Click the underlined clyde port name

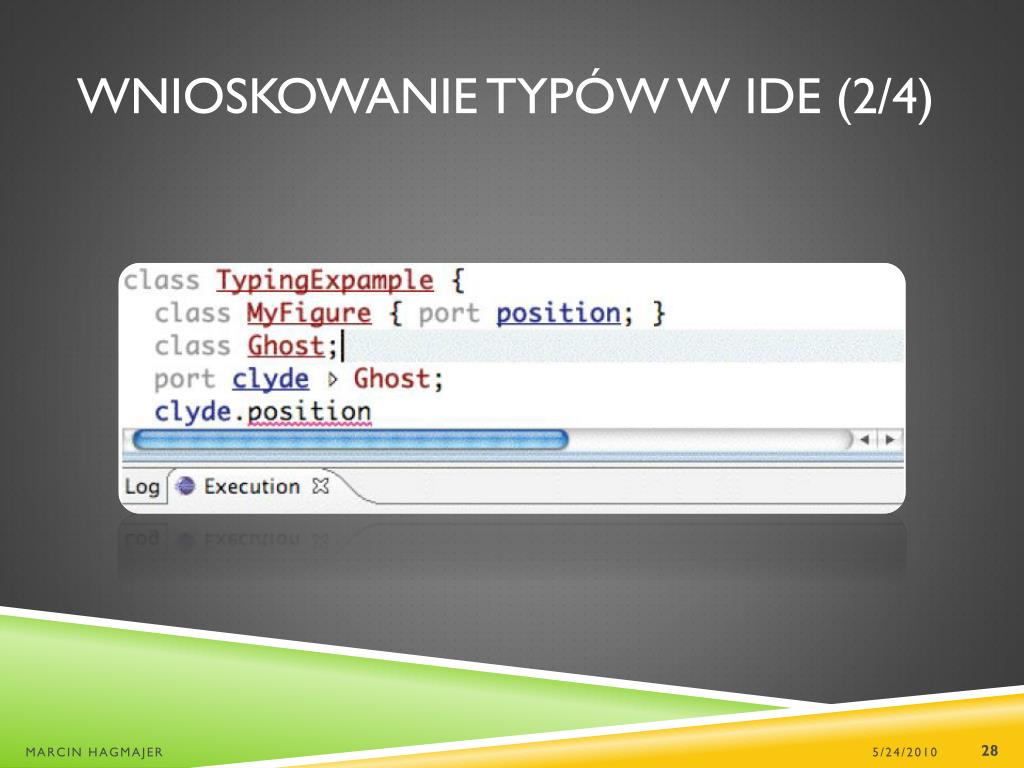pos(270,379)
